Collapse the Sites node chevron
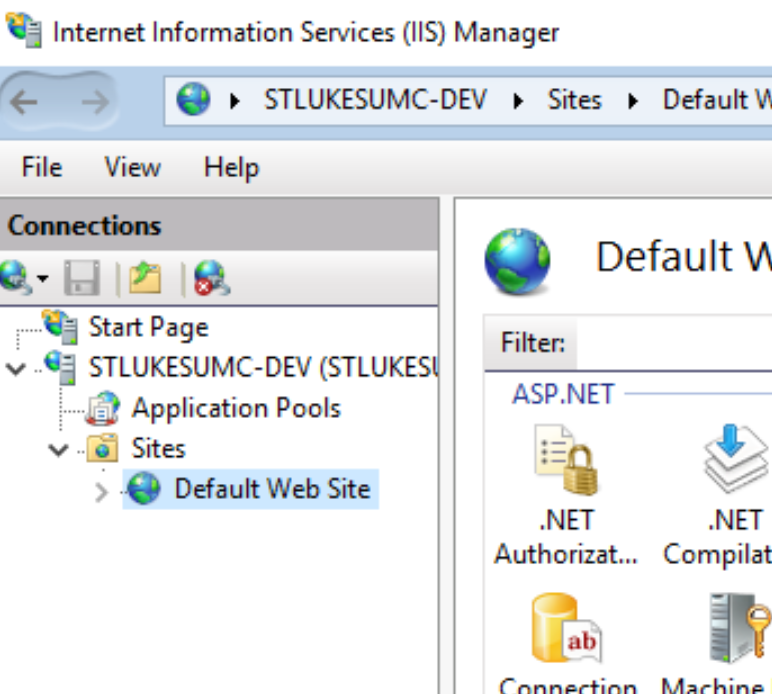 tap(59, 449)
